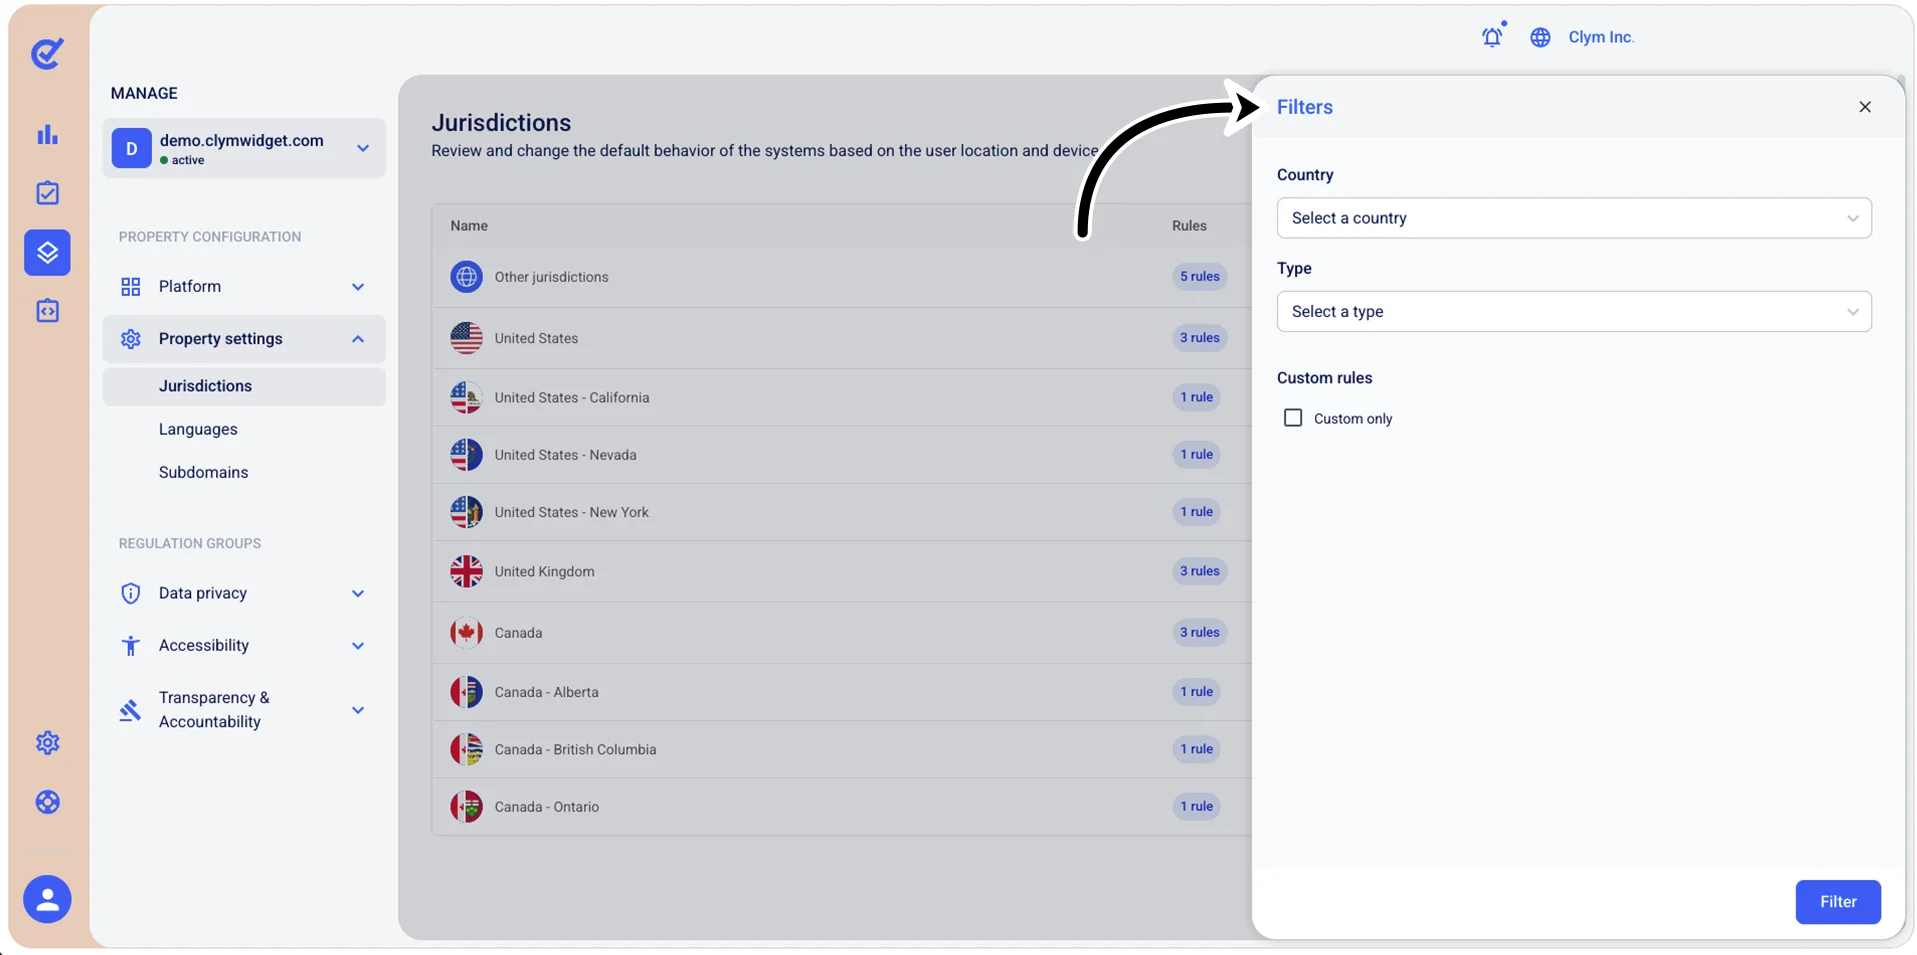Enable the Custom only checkbox
Screen dimensions: 1917x955
click(x=1293, y=418)
